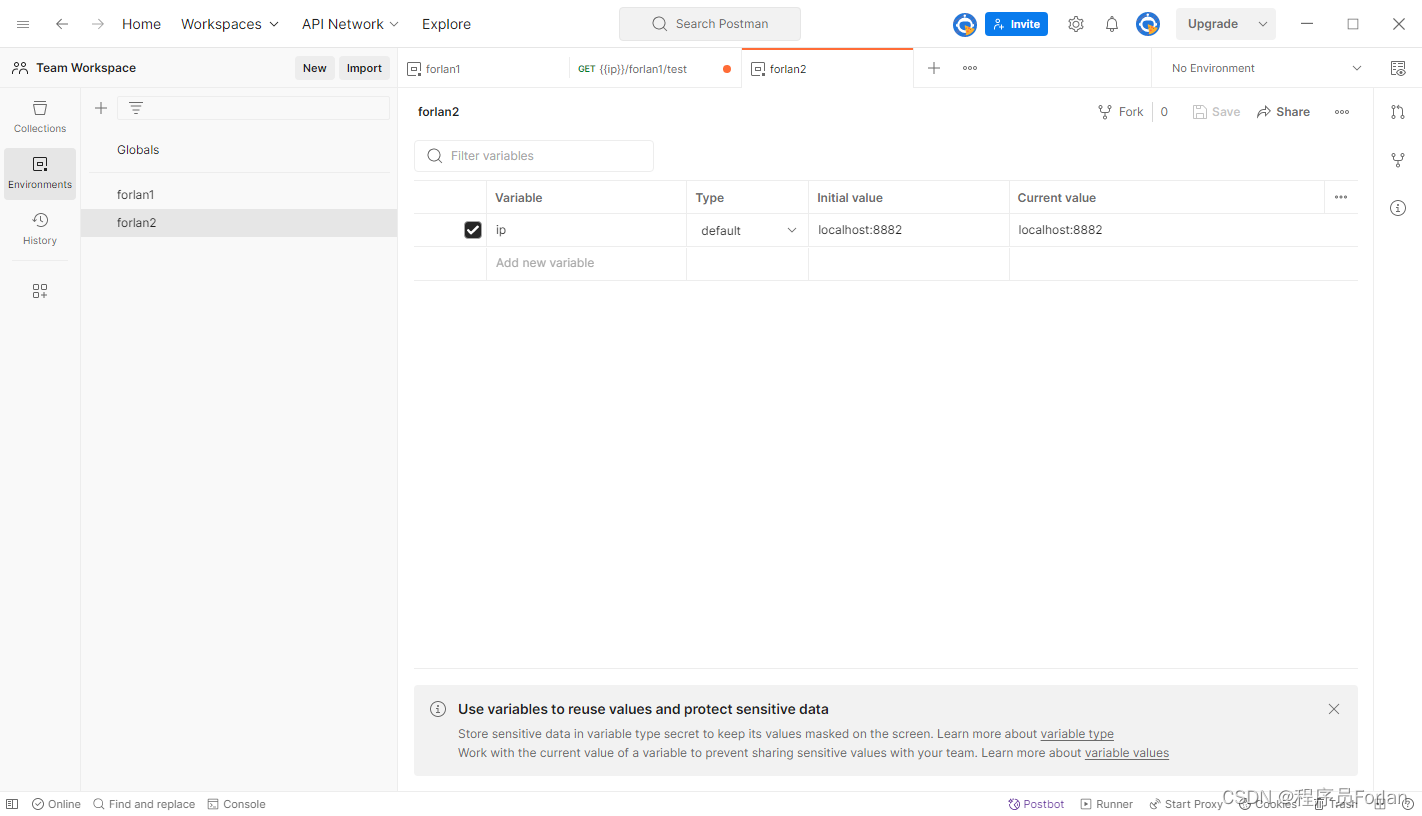Go back with the left arrow
This screenshot has width=1422, height=816.
tap(62, 24)
